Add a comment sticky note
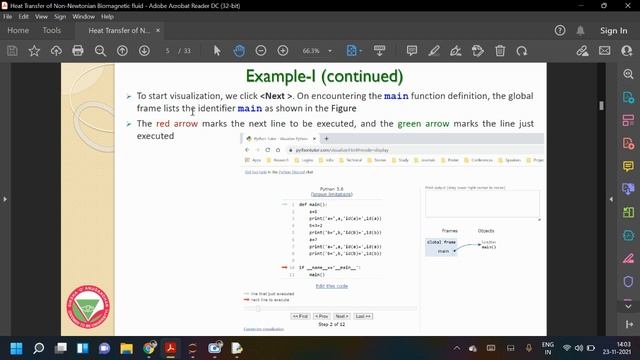This screenshot has width=640, height=360. [412, 51]
